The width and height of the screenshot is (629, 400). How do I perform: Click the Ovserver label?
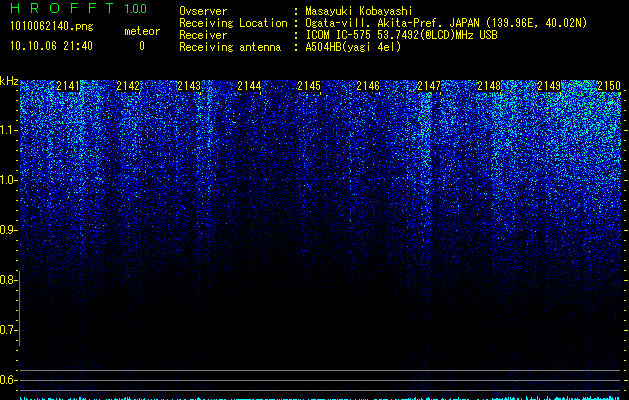coord(203,11)
